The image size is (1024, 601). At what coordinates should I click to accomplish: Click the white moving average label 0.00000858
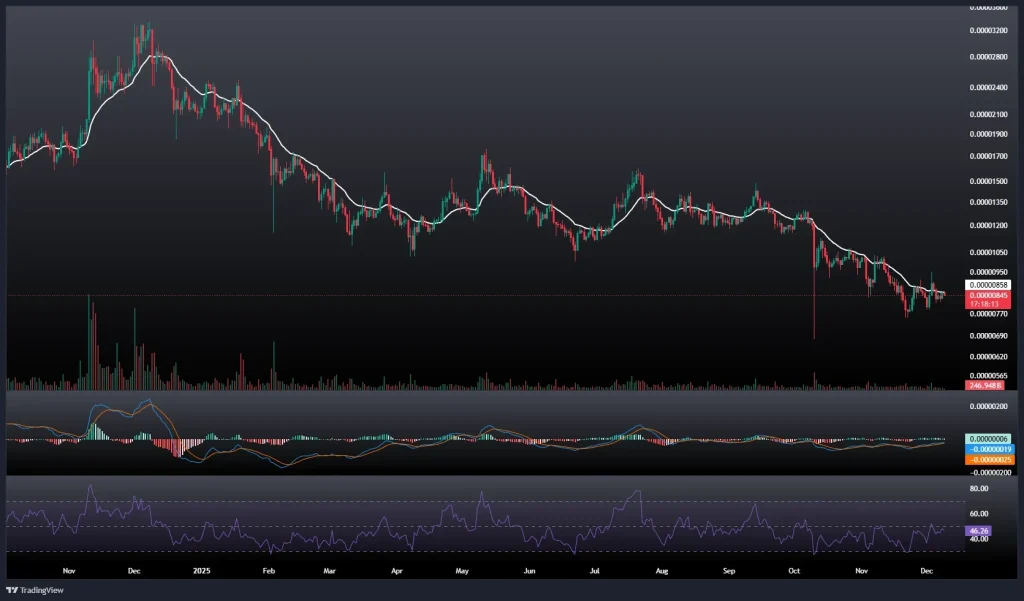click(986, 285)
